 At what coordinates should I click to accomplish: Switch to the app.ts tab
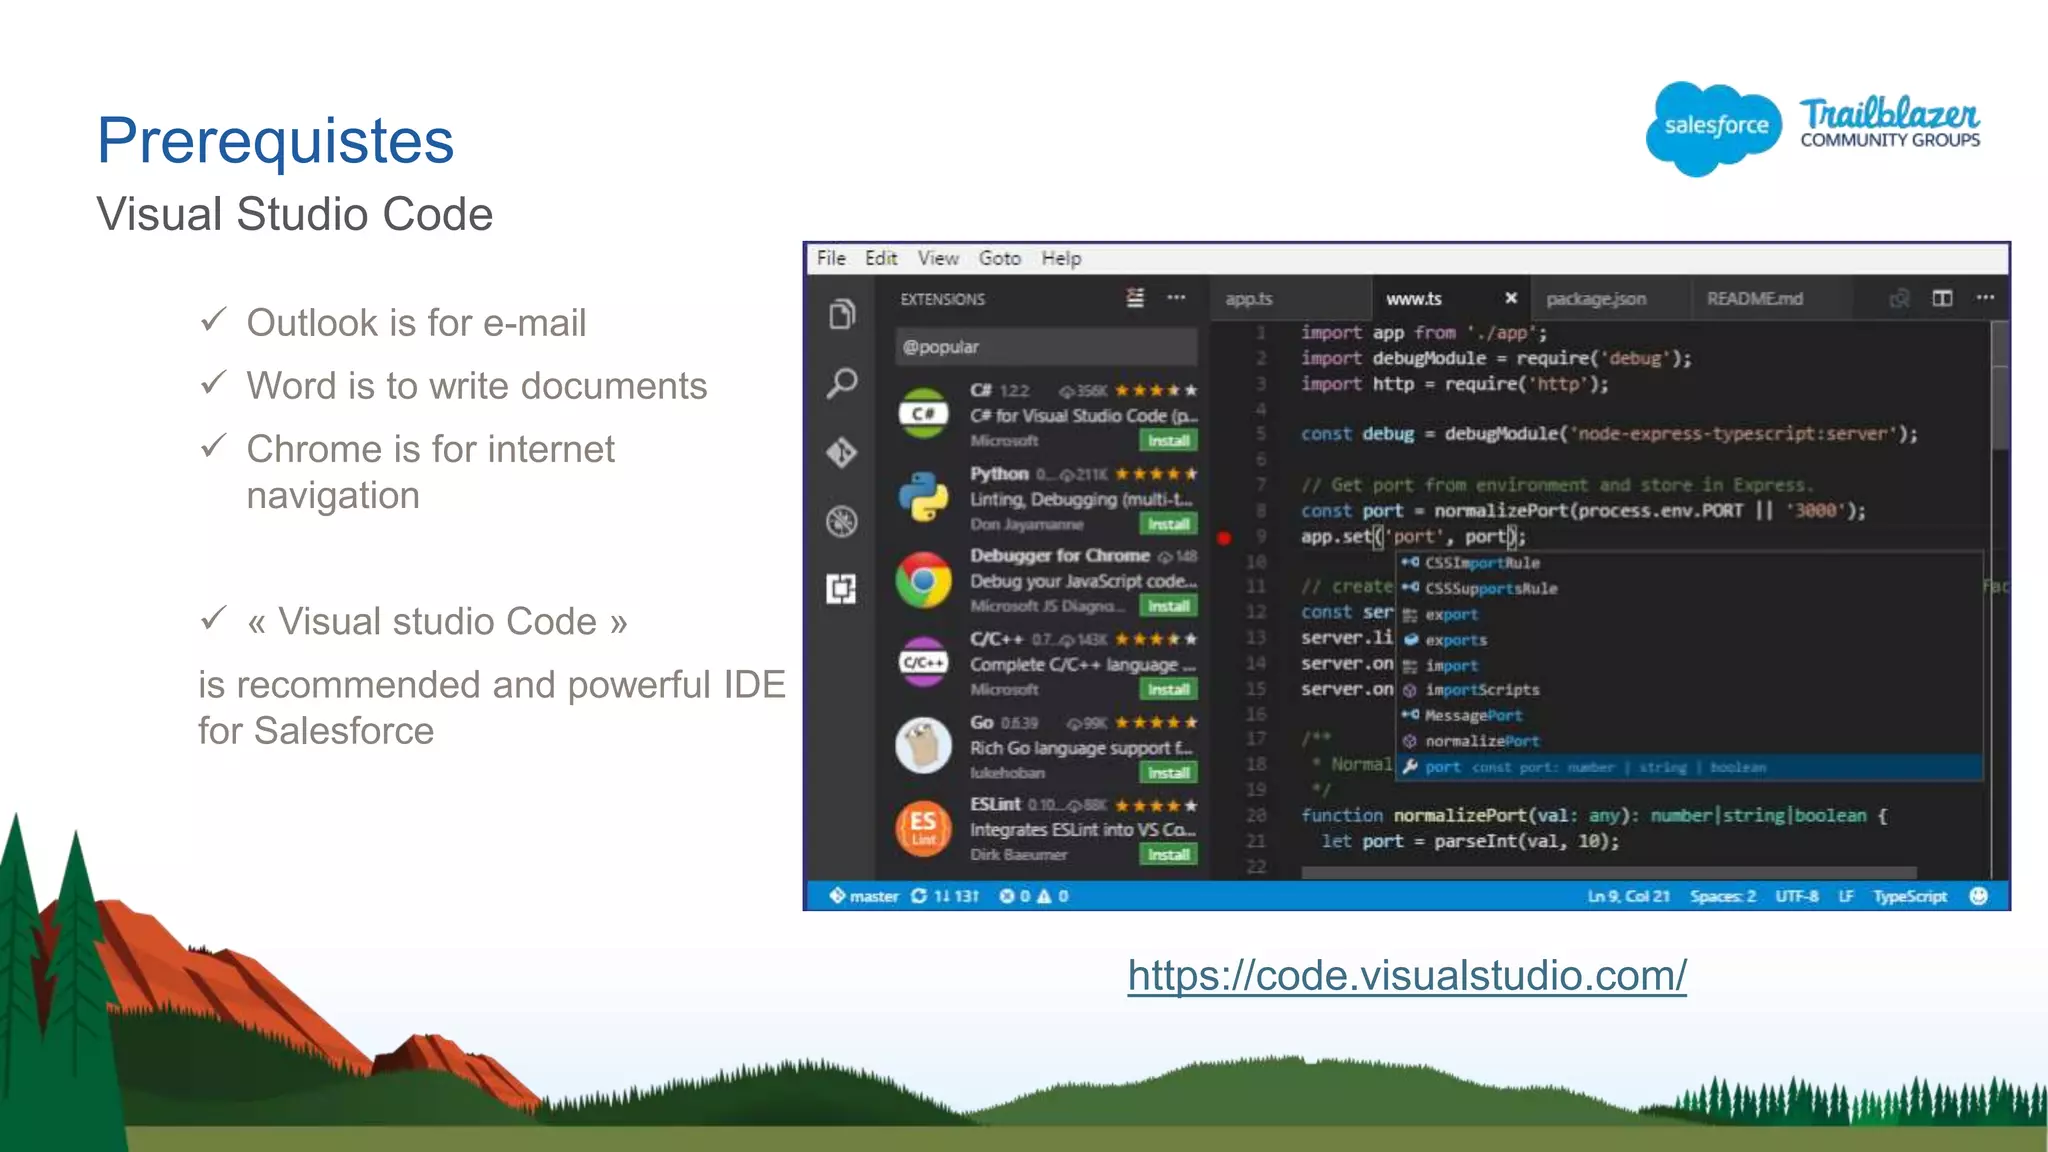coord(1290,298)
